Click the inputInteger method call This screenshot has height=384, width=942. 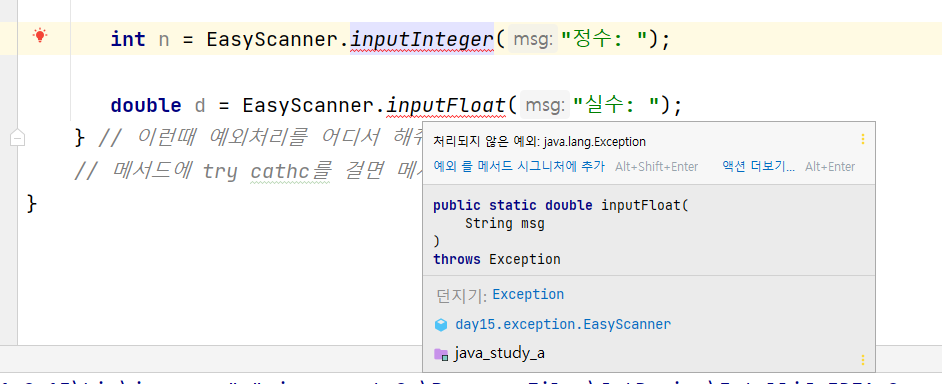point(422,40)
